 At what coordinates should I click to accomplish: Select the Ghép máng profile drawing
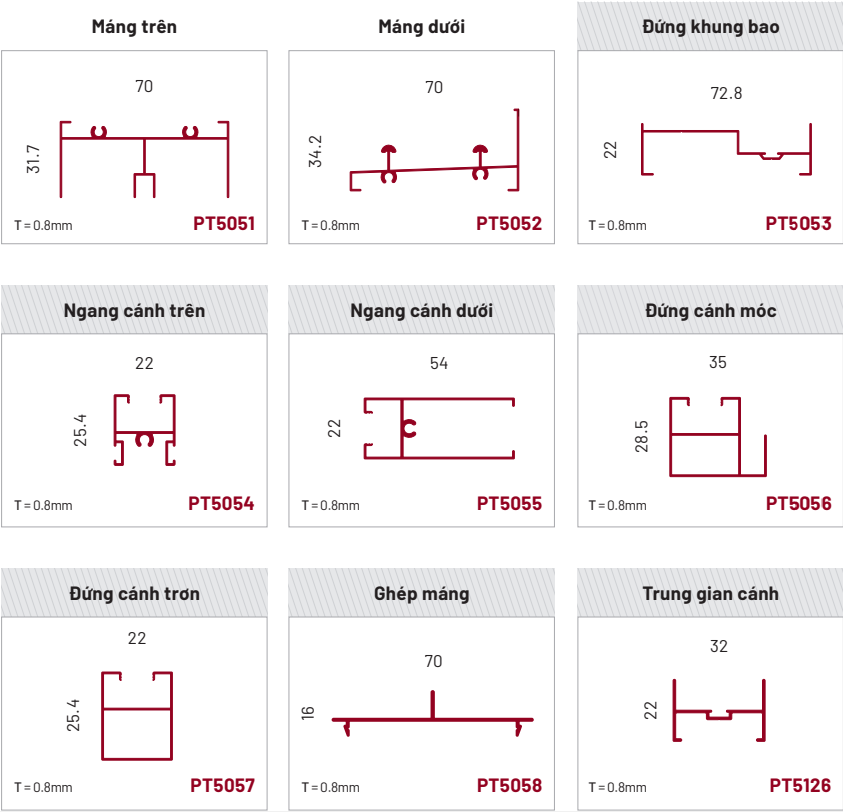pyautogui.click(x=433, y=715)
